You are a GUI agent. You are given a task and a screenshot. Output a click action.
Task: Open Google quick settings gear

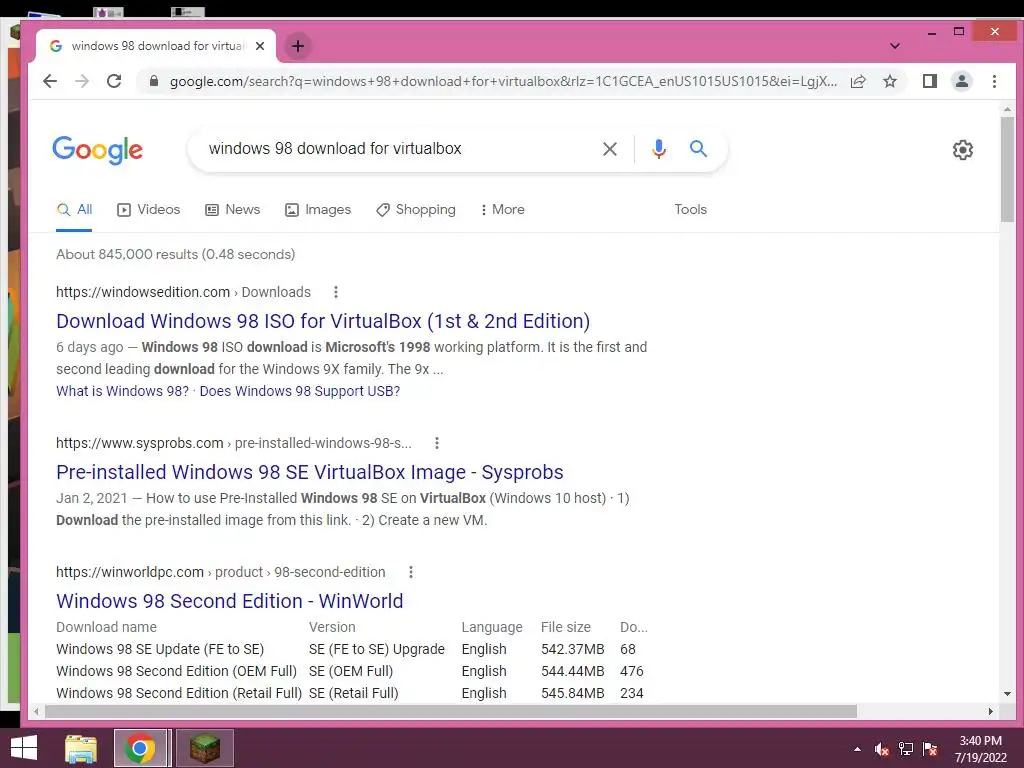(963, 150)
